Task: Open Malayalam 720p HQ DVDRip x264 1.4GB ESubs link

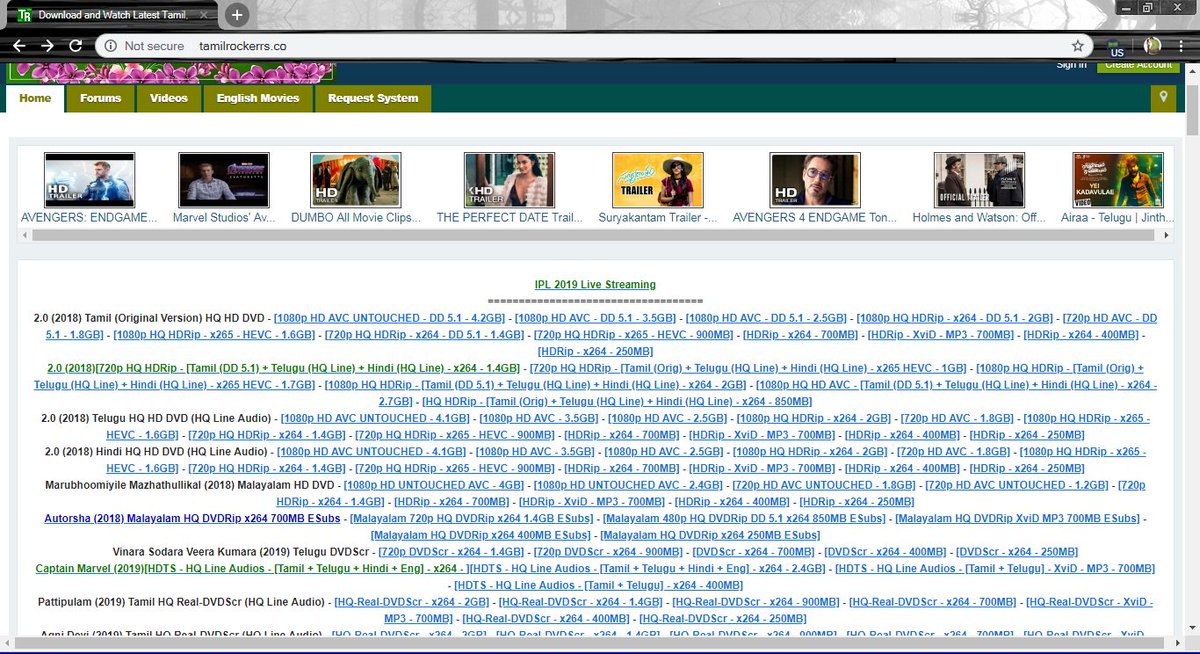Action: [471, 519]
